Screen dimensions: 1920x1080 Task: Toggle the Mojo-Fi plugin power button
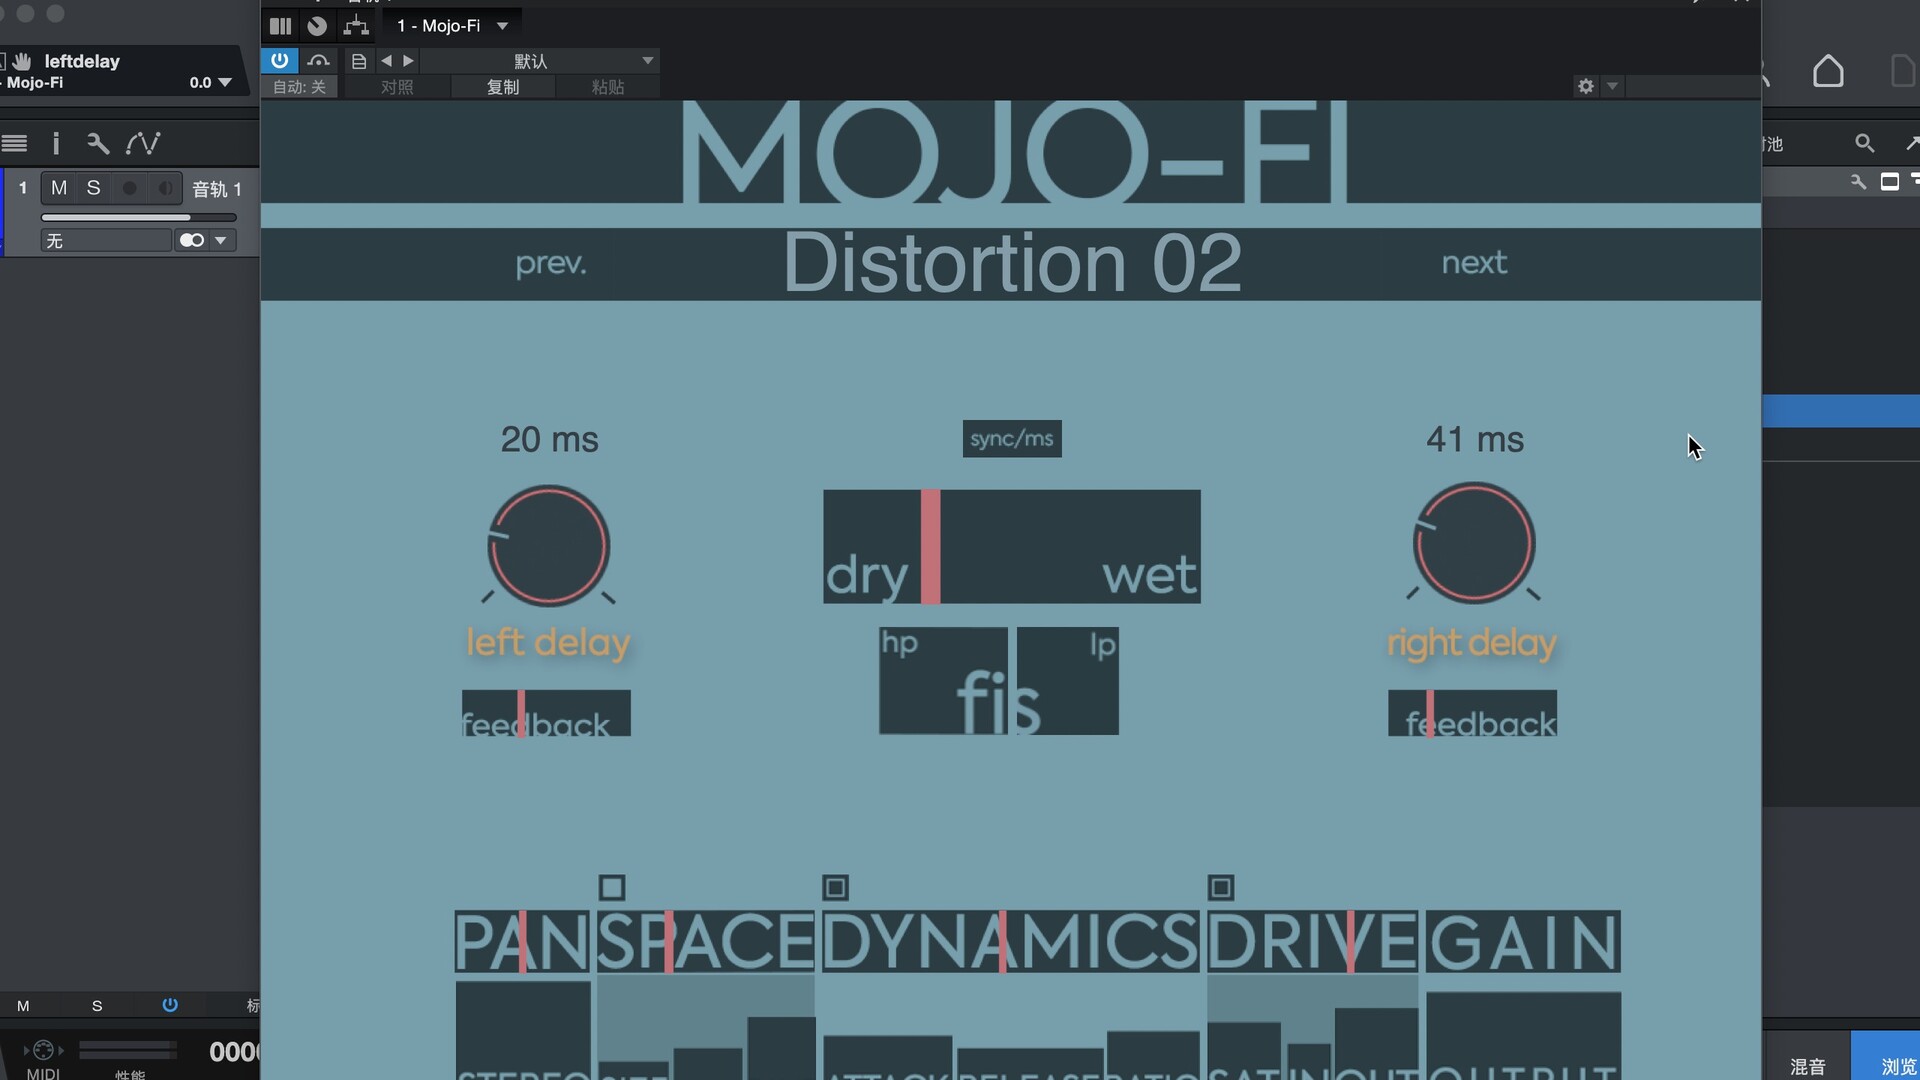[279, 61]
